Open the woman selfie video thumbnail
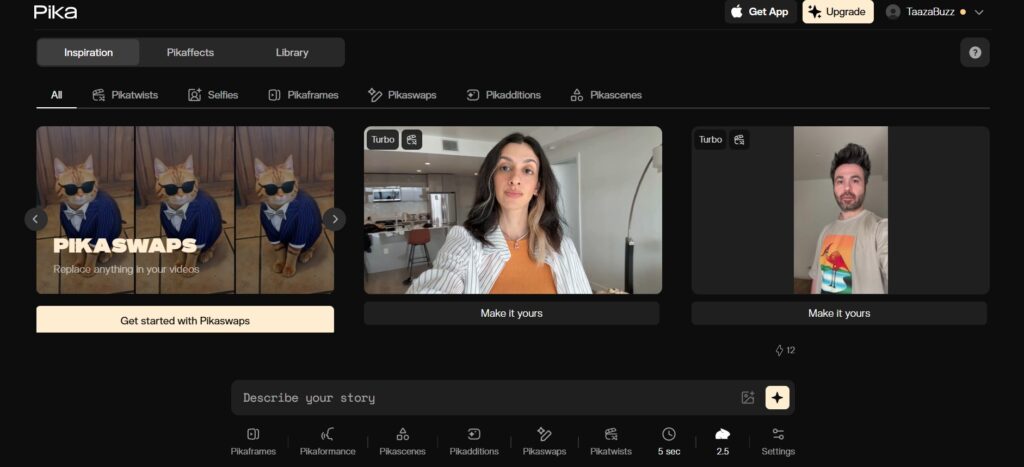The width and height of the screenshot is (1024, 467). (x=513, y=210)
